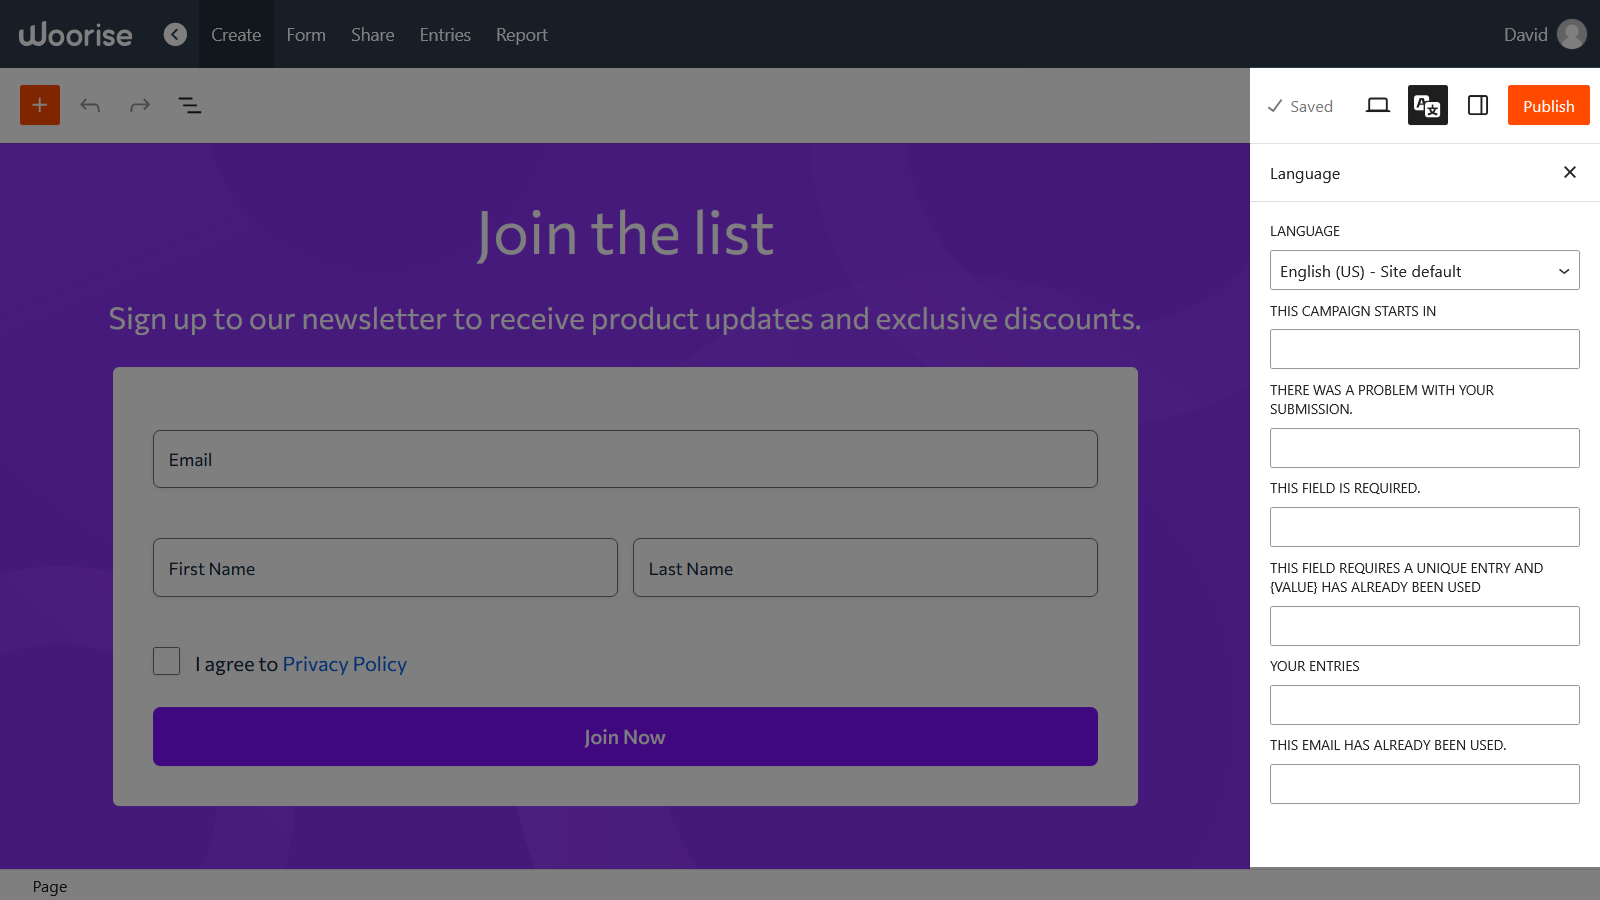The width and height of the screenshot is (1600, 900).
Task: Click the orange add block plus button
Action: (40, 105)
